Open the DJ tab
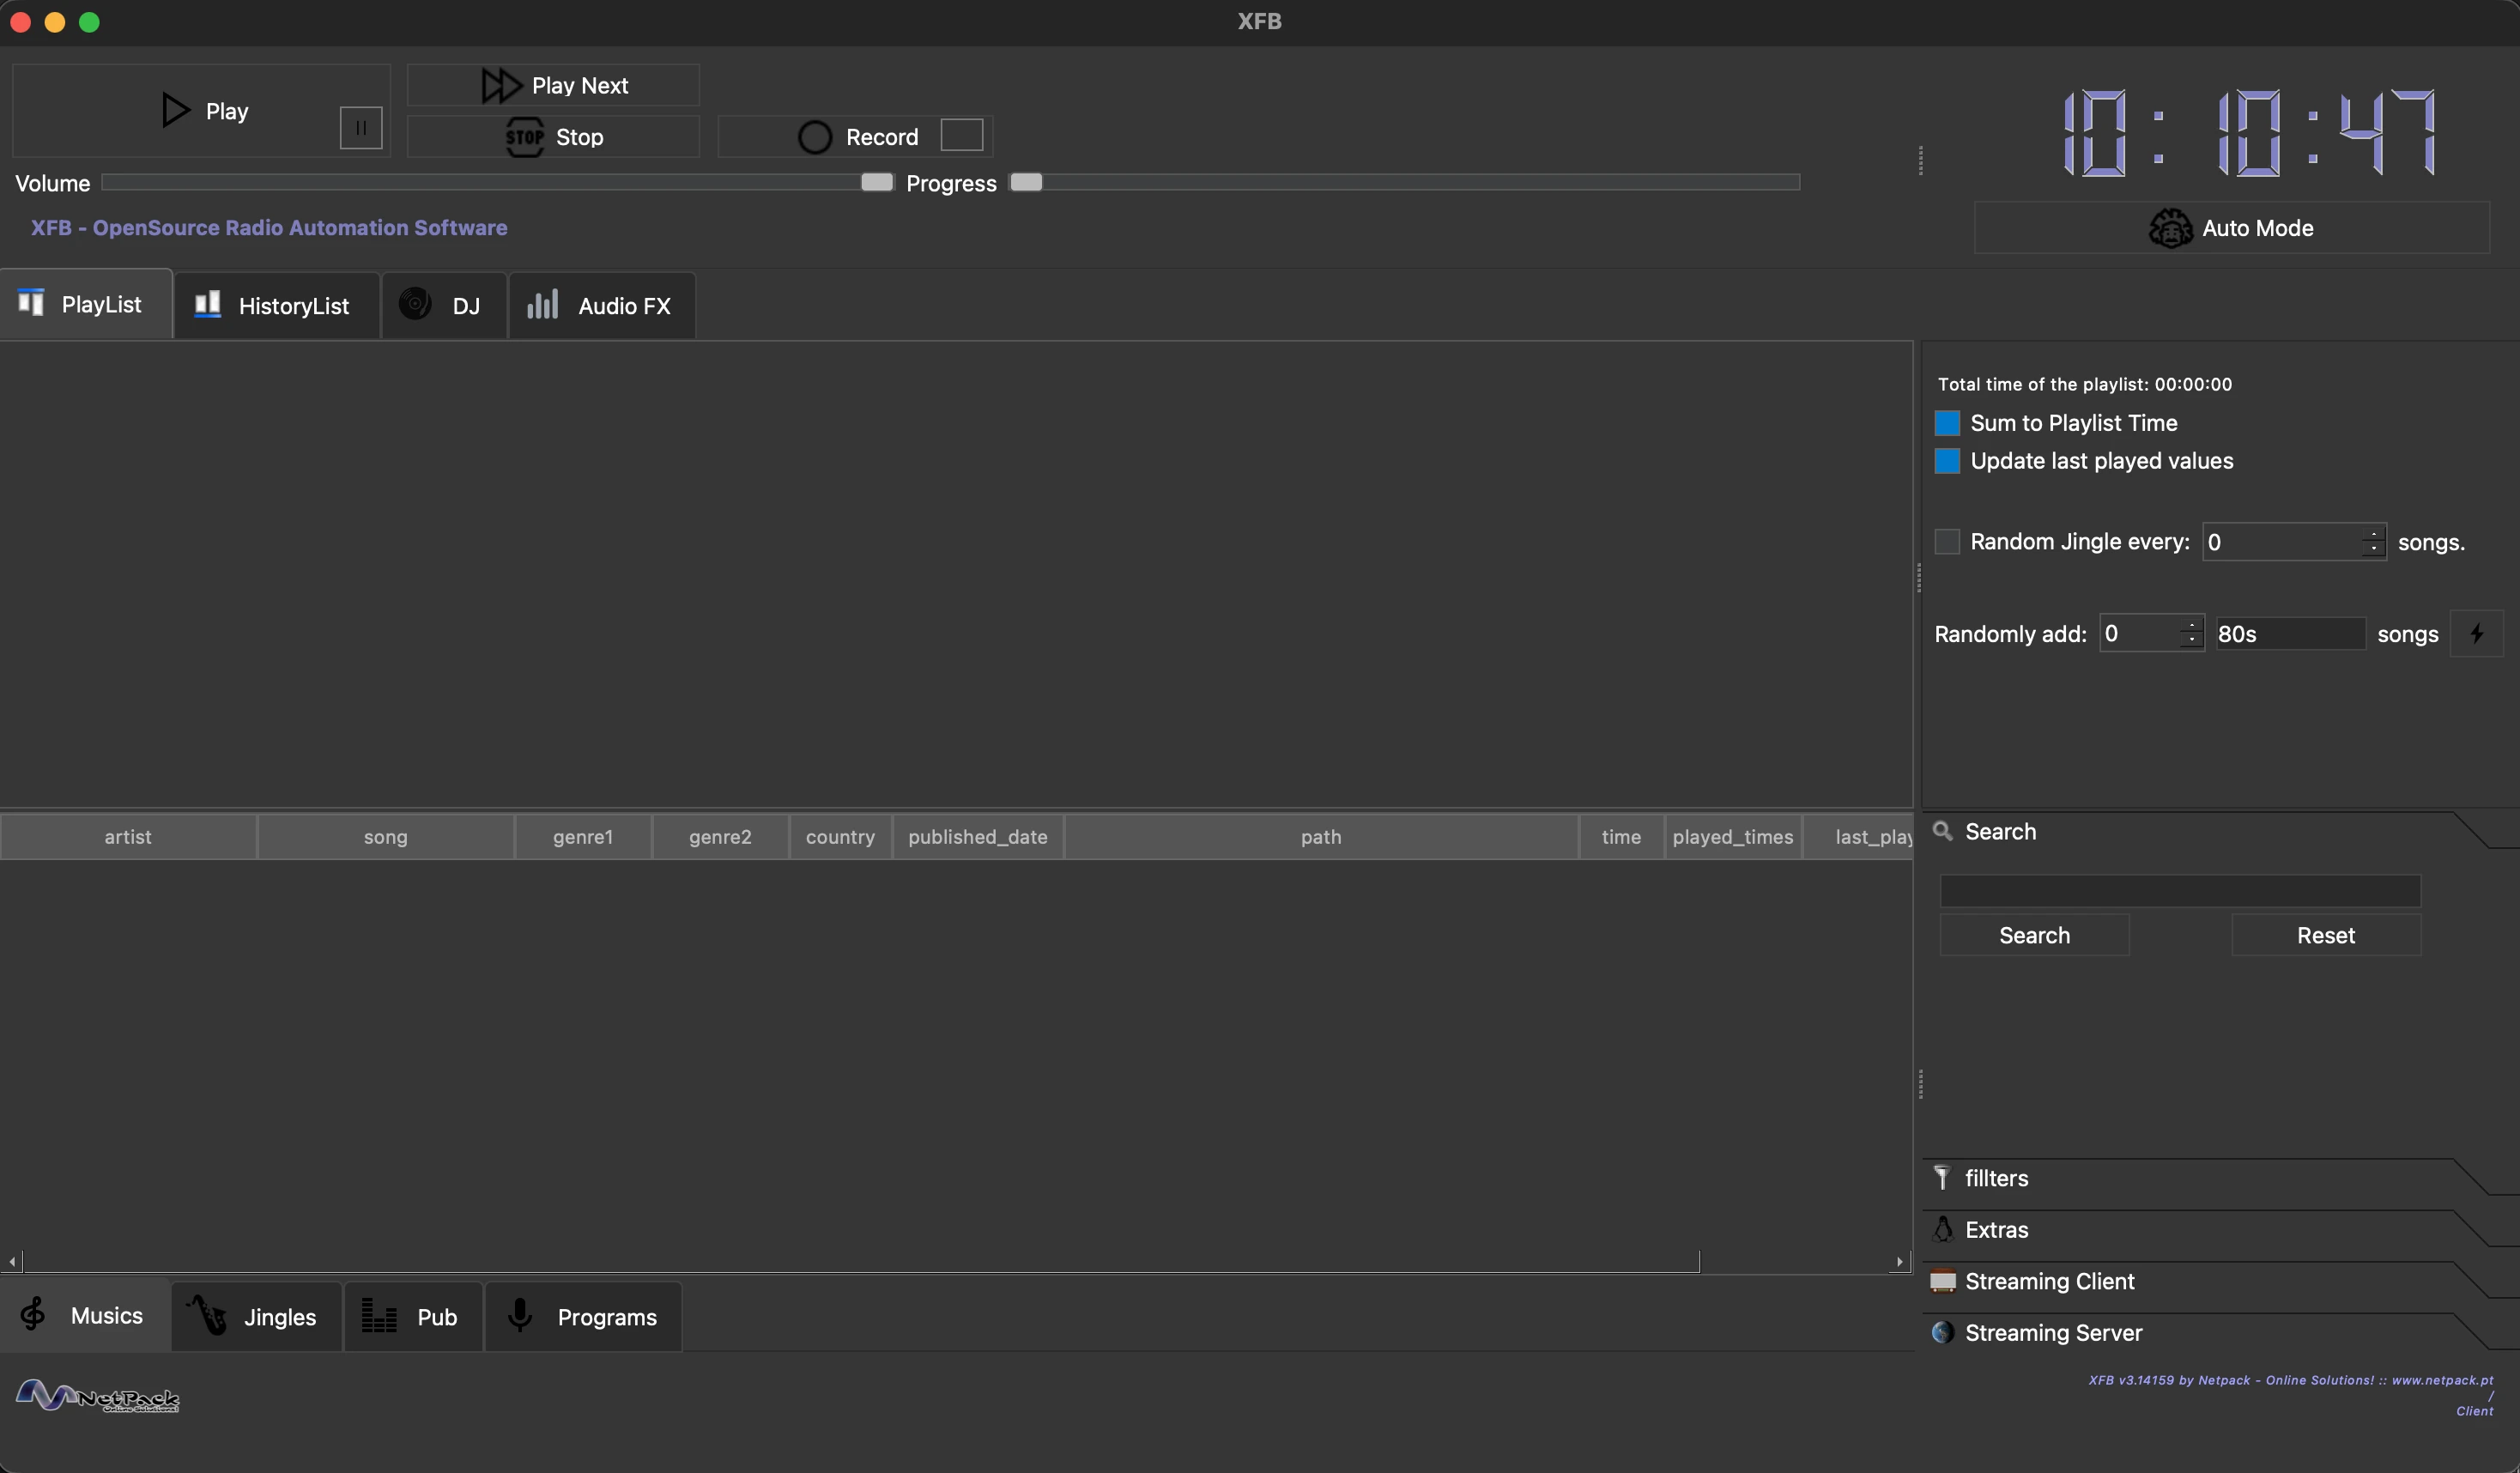 pyautogui.click(x=444, y=306)
